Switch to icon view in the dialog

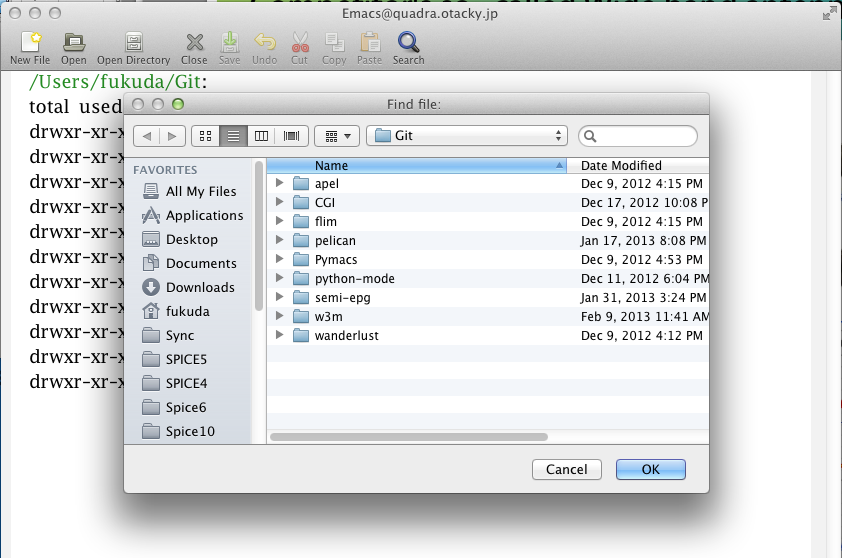[x=206, y=136]
